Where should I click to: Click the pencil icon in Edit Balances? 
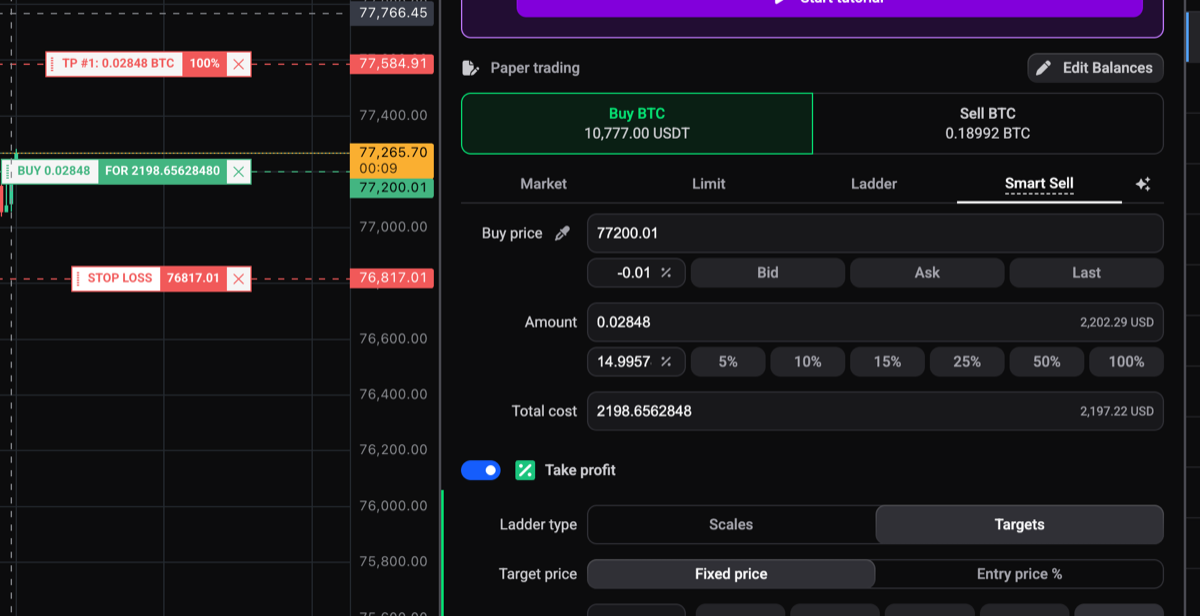pos(1044,68)
